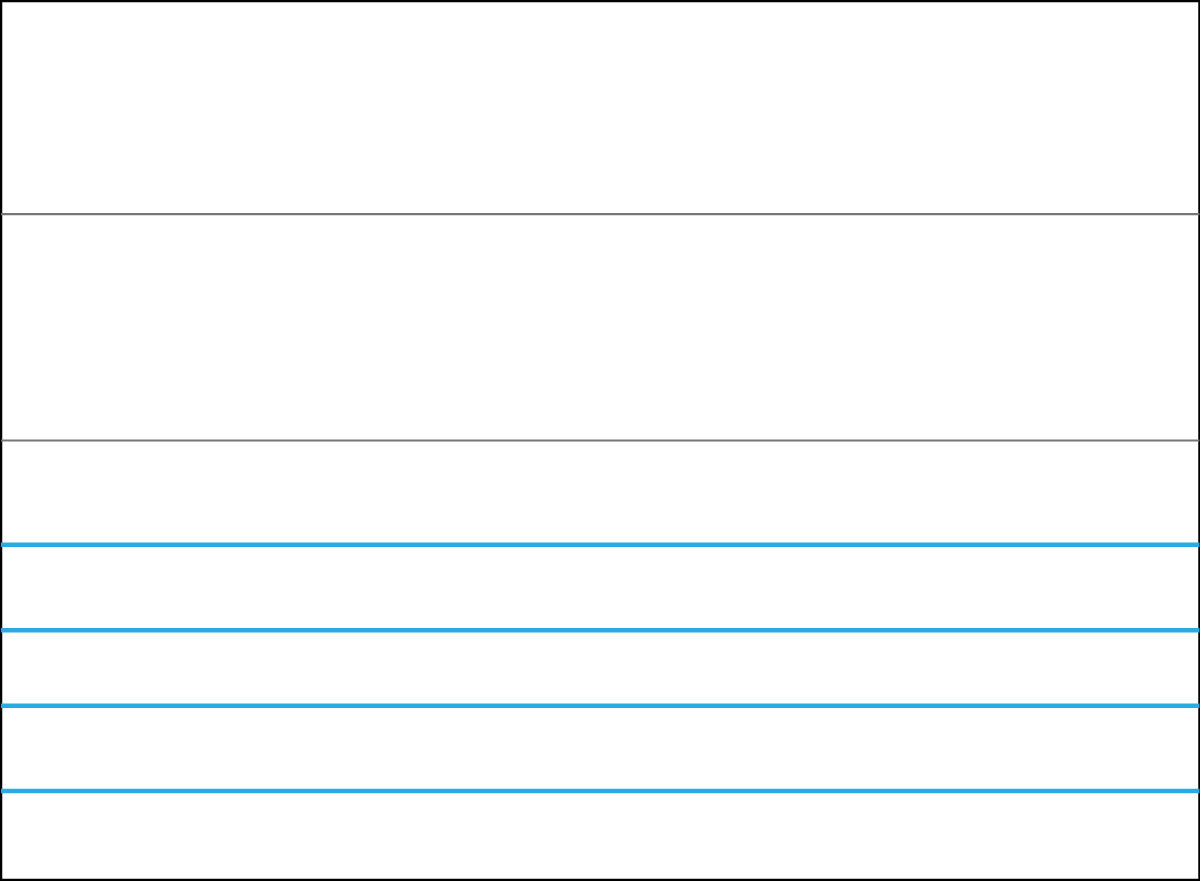Click the second large blank section
1200x881 pixels.
(x=600, y=327)
